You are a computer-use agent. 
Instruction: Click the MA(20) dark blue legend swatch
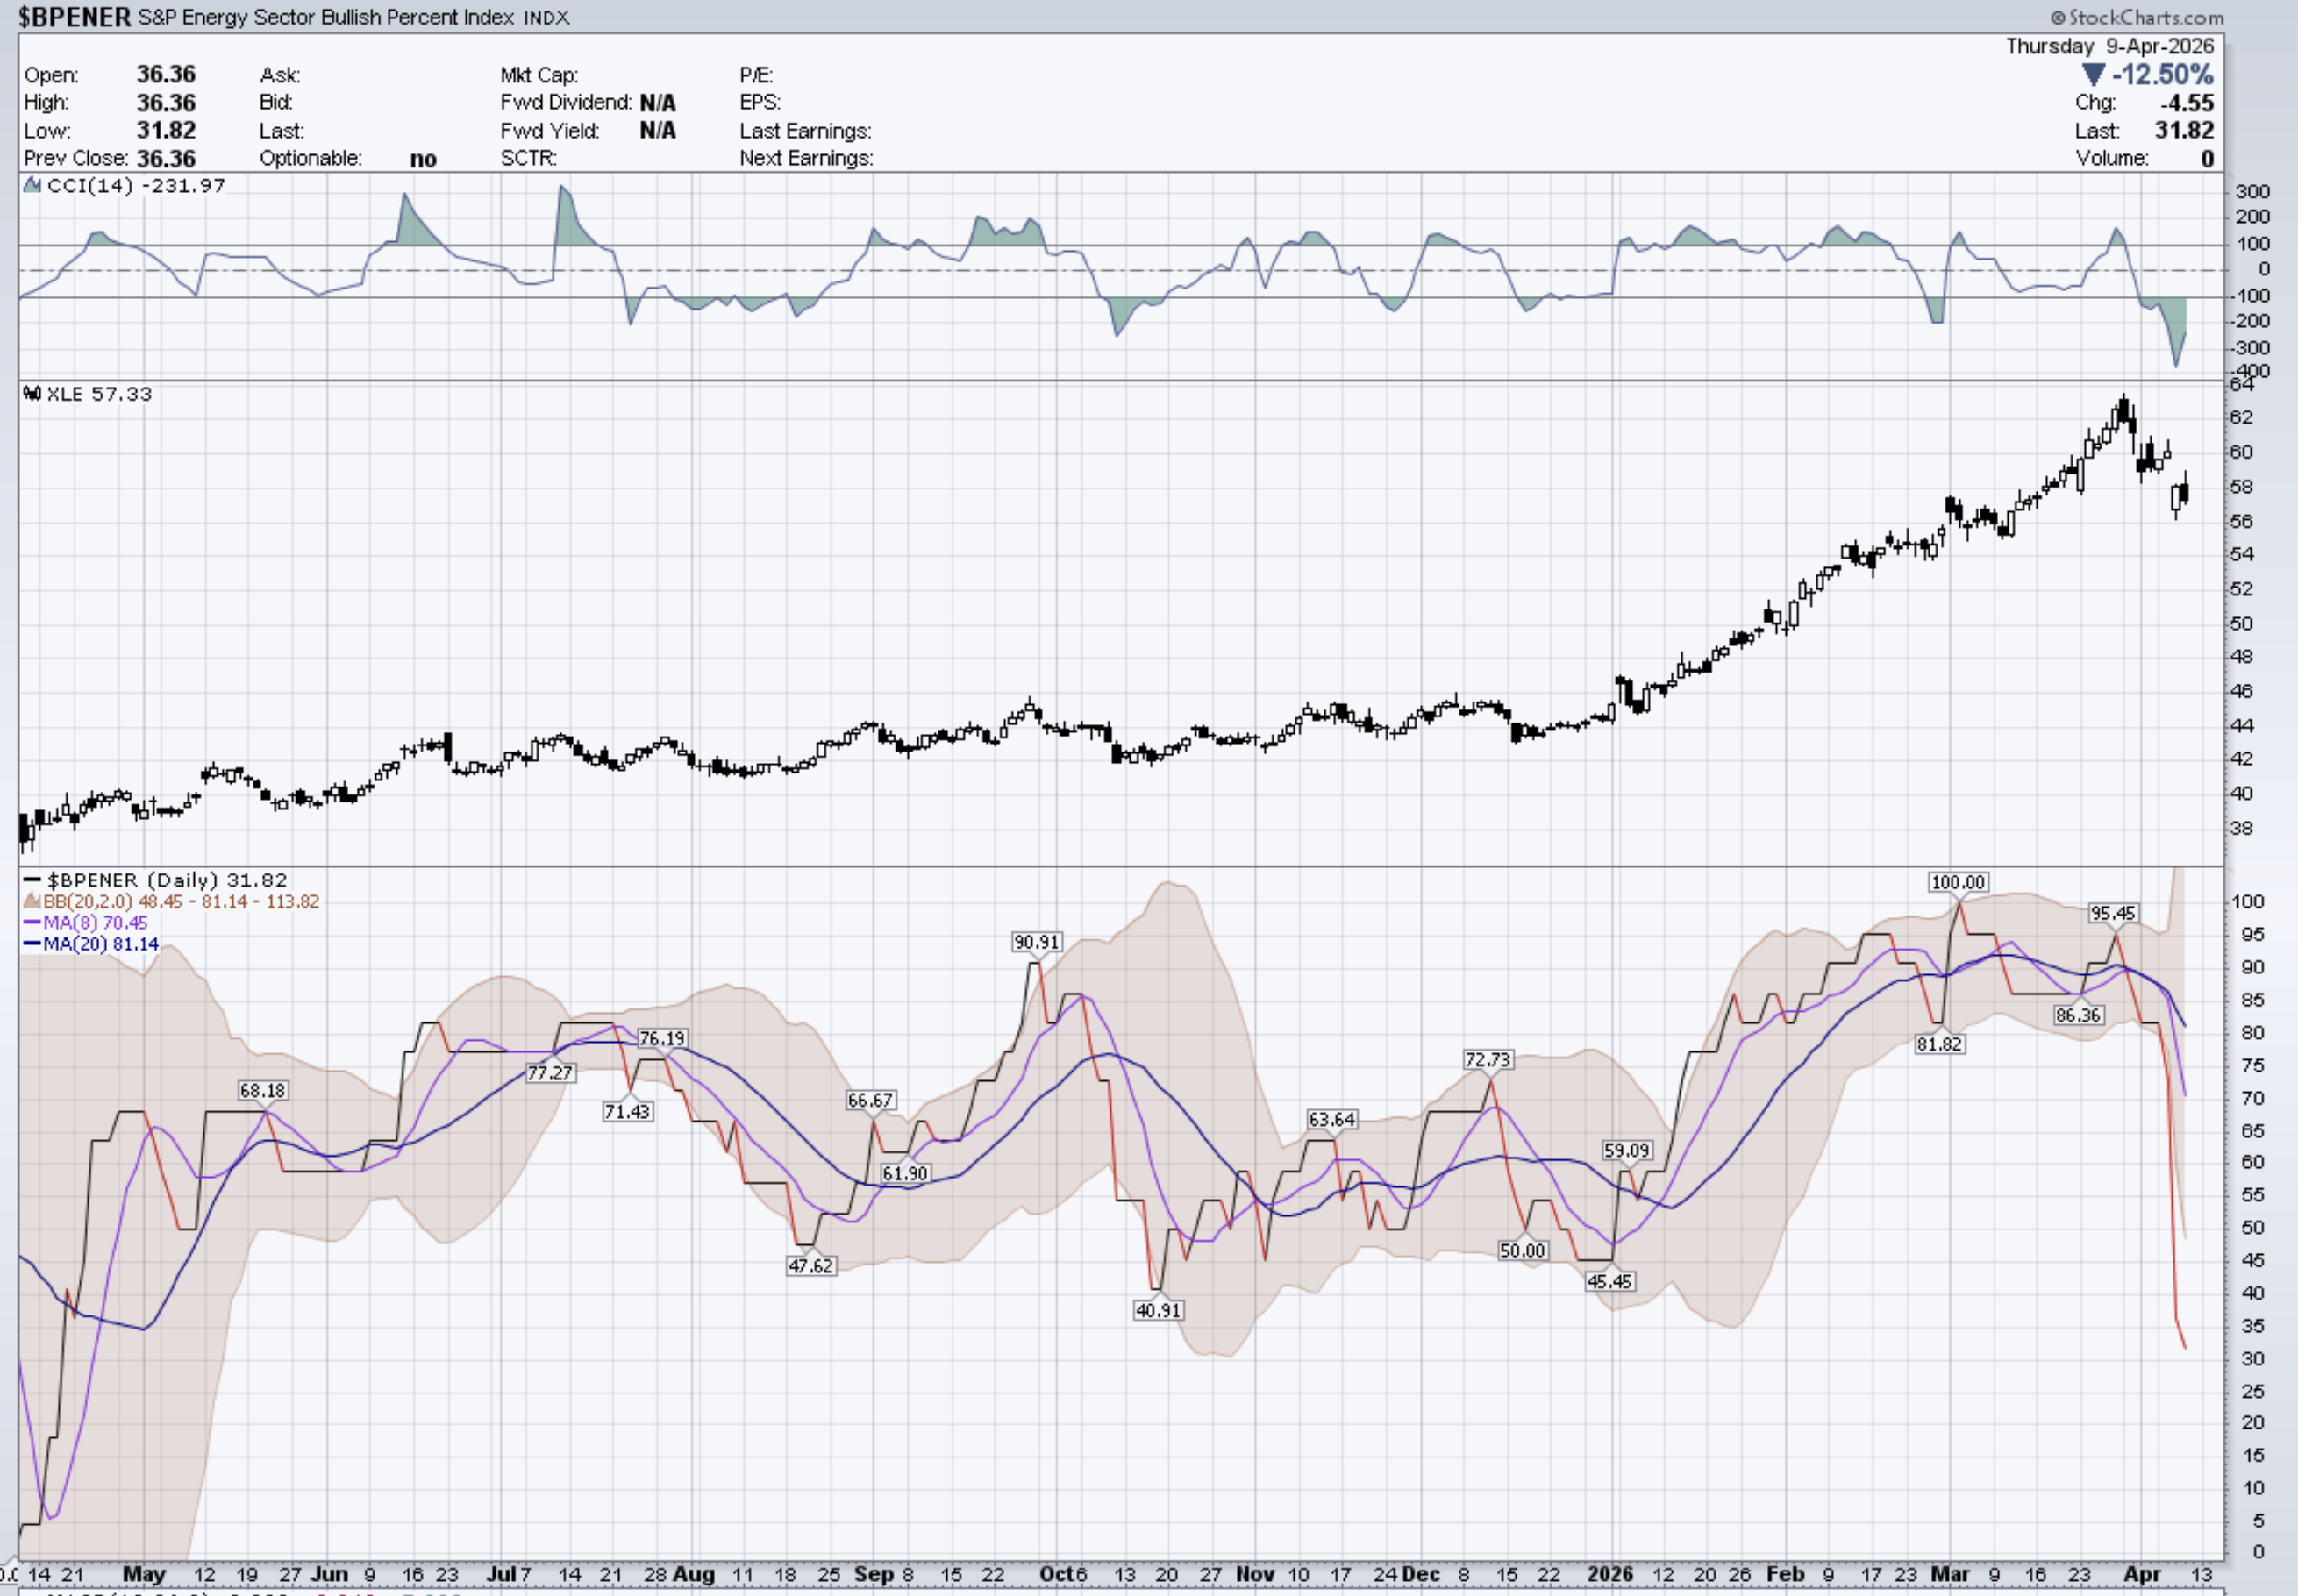point(32,943)
